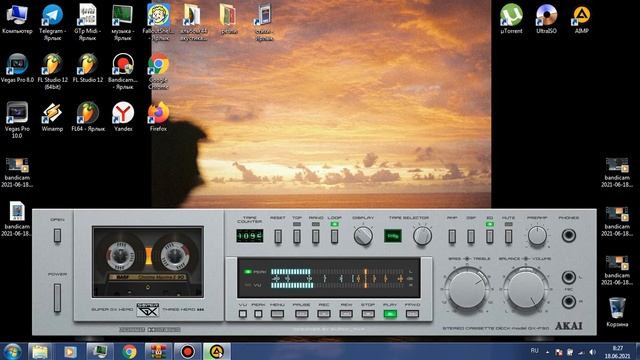
Task: Click the PHONES jack
Action: click(x=569, y=236)
